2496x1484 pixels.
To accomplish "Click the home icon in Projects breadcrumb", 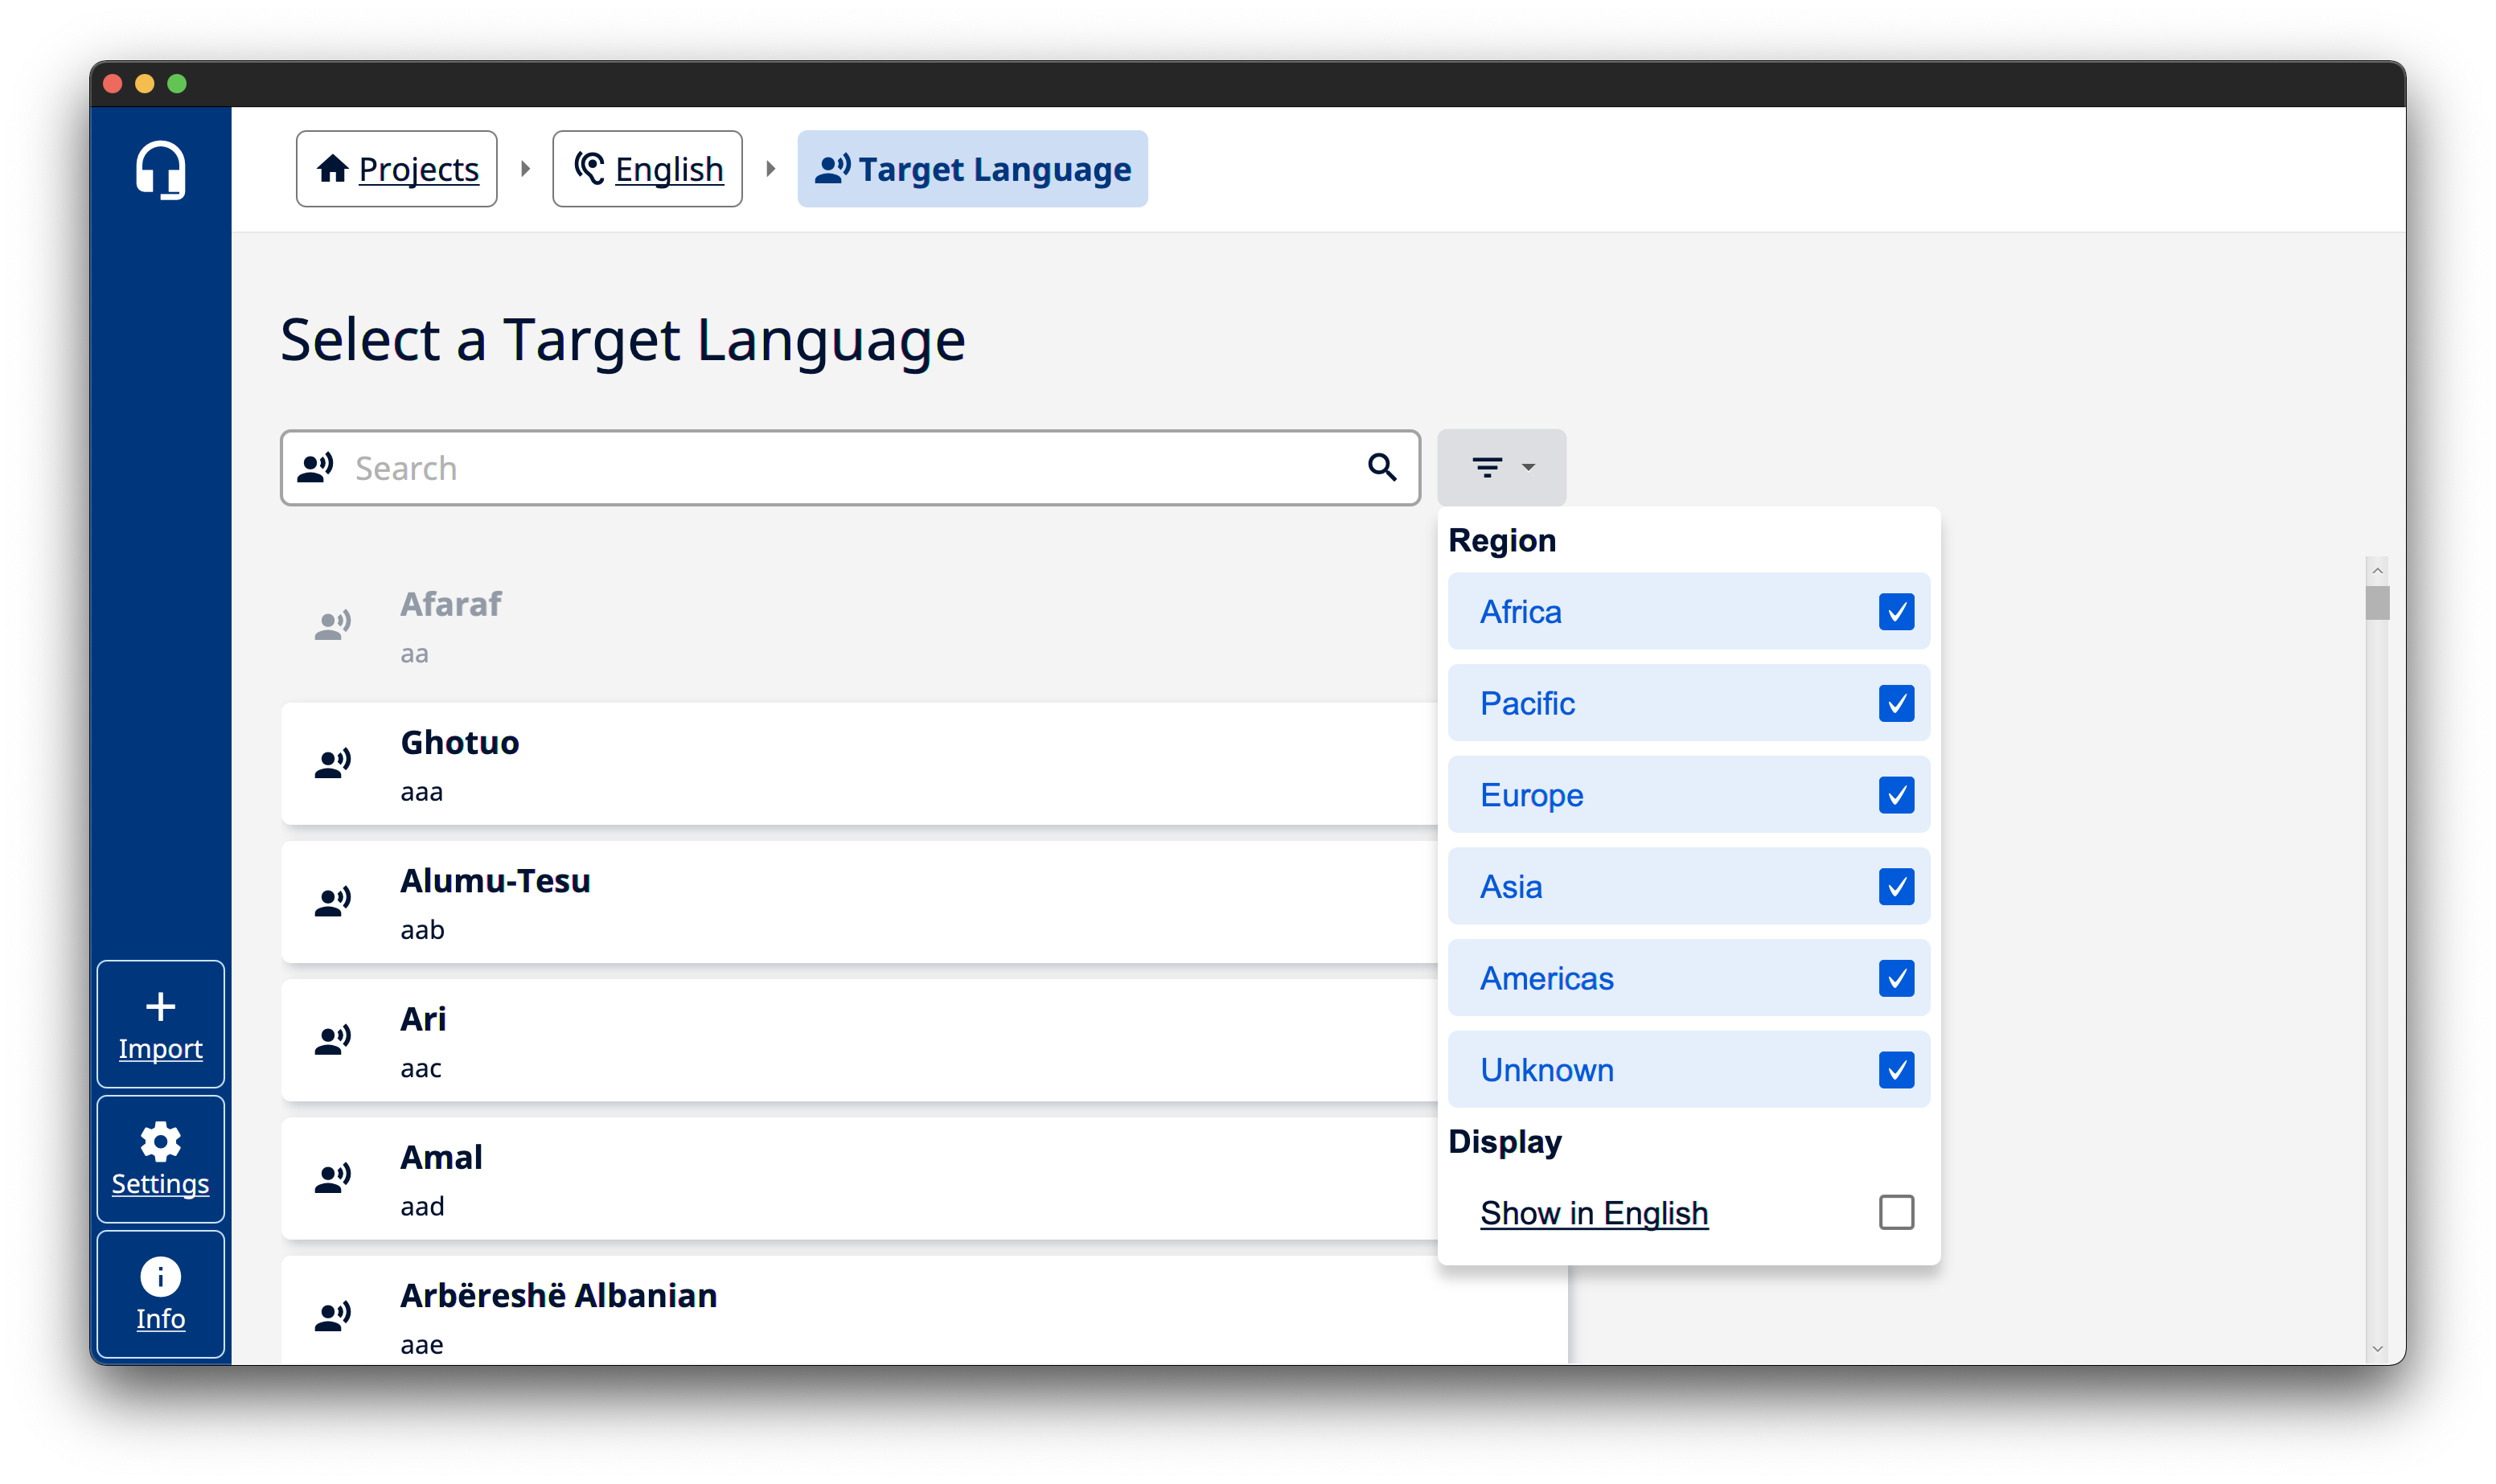I will coord(333,169).
